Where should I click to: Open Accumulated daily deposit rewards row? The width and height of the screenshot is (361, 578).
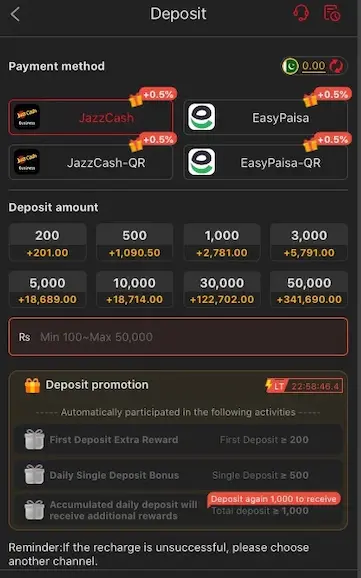[x=178, y=510]
